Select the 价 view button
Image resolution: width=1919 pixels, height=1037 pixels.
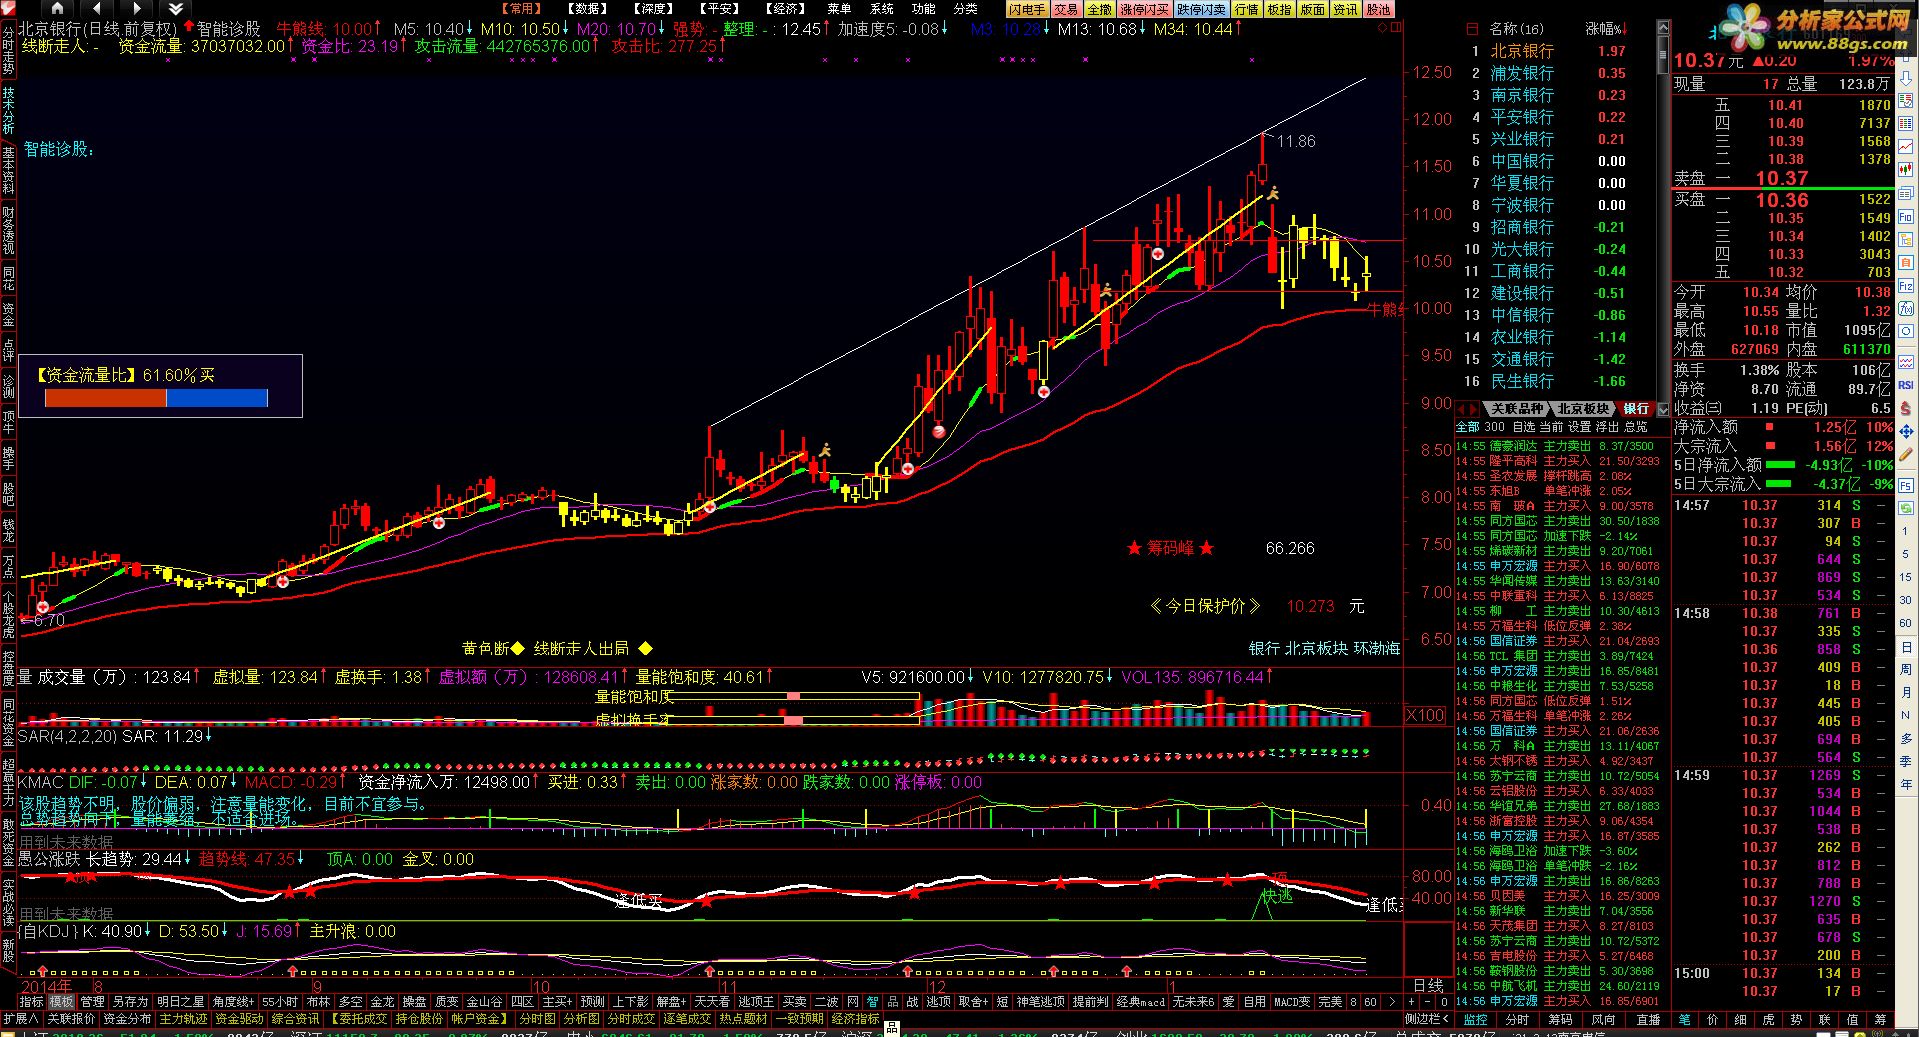pyautogui.click(x=1712, y=1020)
